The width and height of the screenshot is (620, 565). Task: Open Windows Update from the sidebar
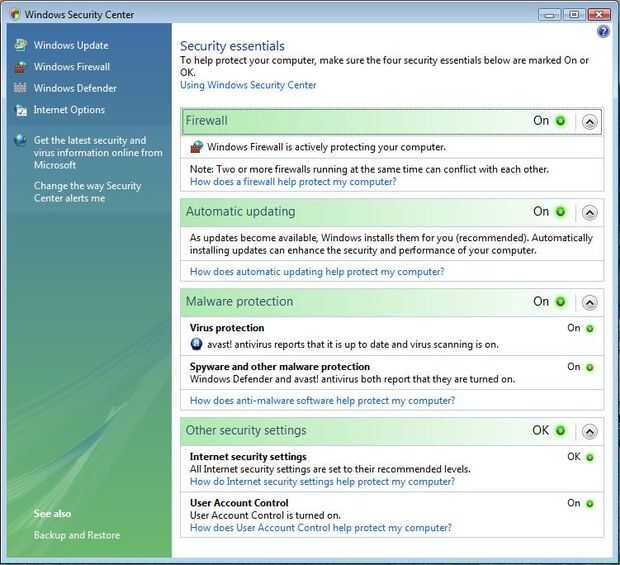pyautogui.click(x=71, y=45)
